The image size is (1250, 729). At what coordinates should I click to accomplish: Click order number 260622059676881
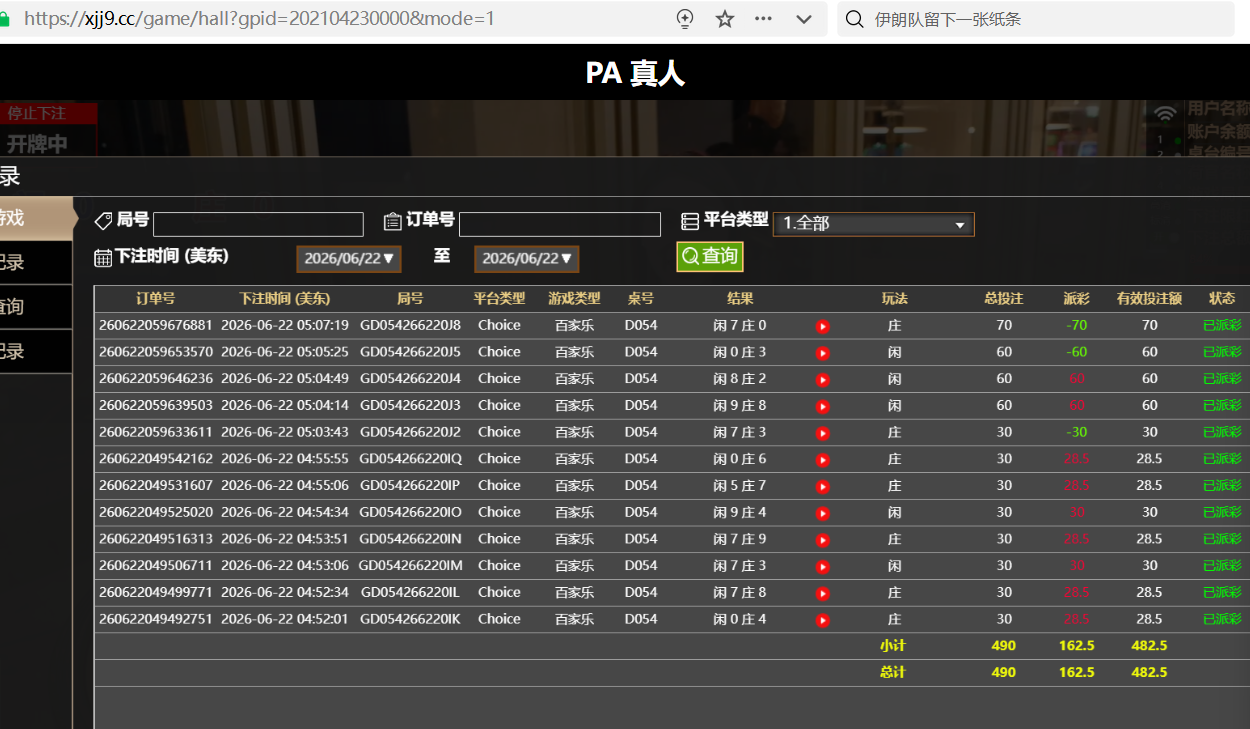point(156,325)
